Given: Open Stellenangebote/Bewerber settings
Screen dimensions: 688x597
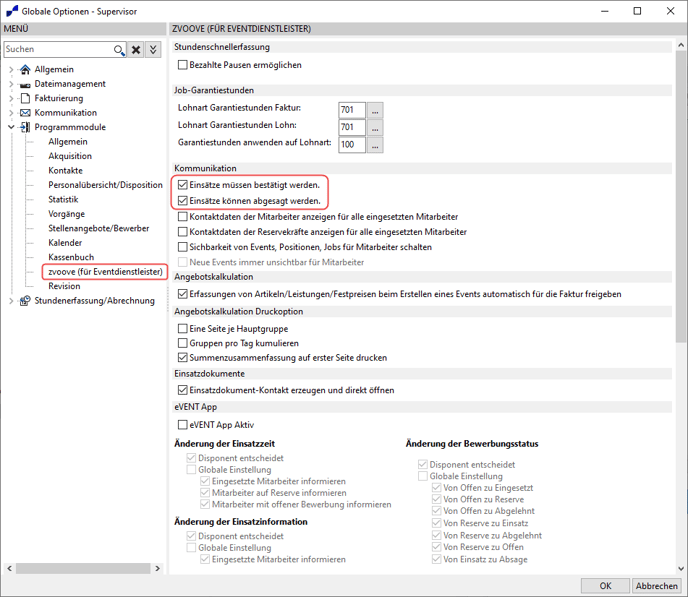Looking at the screenshot, I should click(99, 229).
